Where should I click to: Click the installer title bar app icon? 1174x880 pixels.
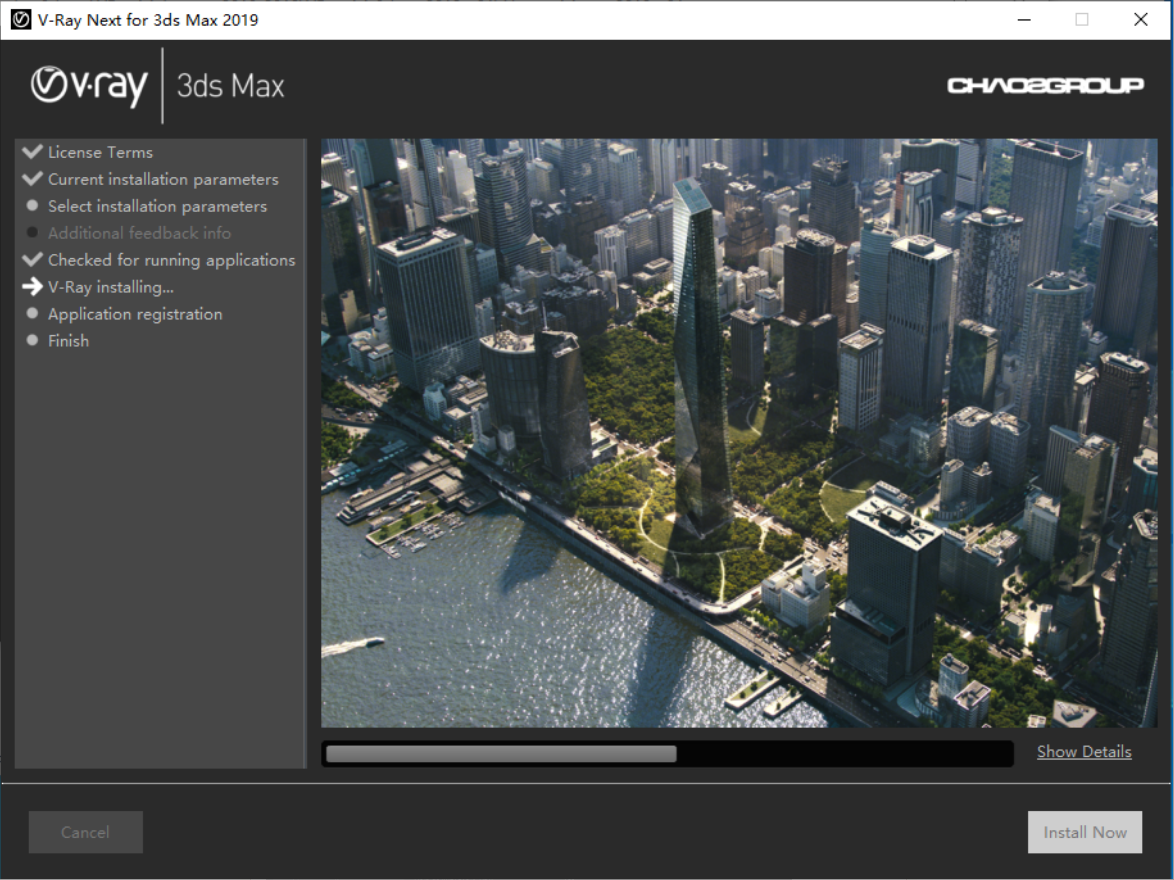tap(21, 19)
